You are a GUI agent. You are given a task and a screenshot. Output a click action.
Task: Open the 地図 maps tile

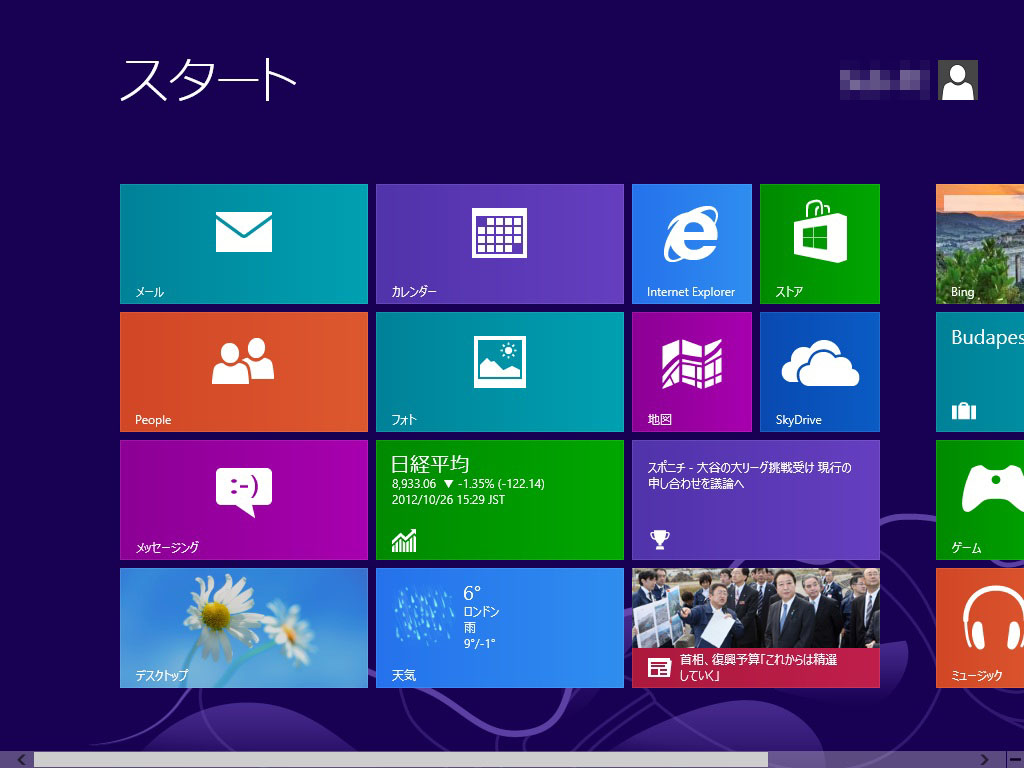click(x=692, y=372)
